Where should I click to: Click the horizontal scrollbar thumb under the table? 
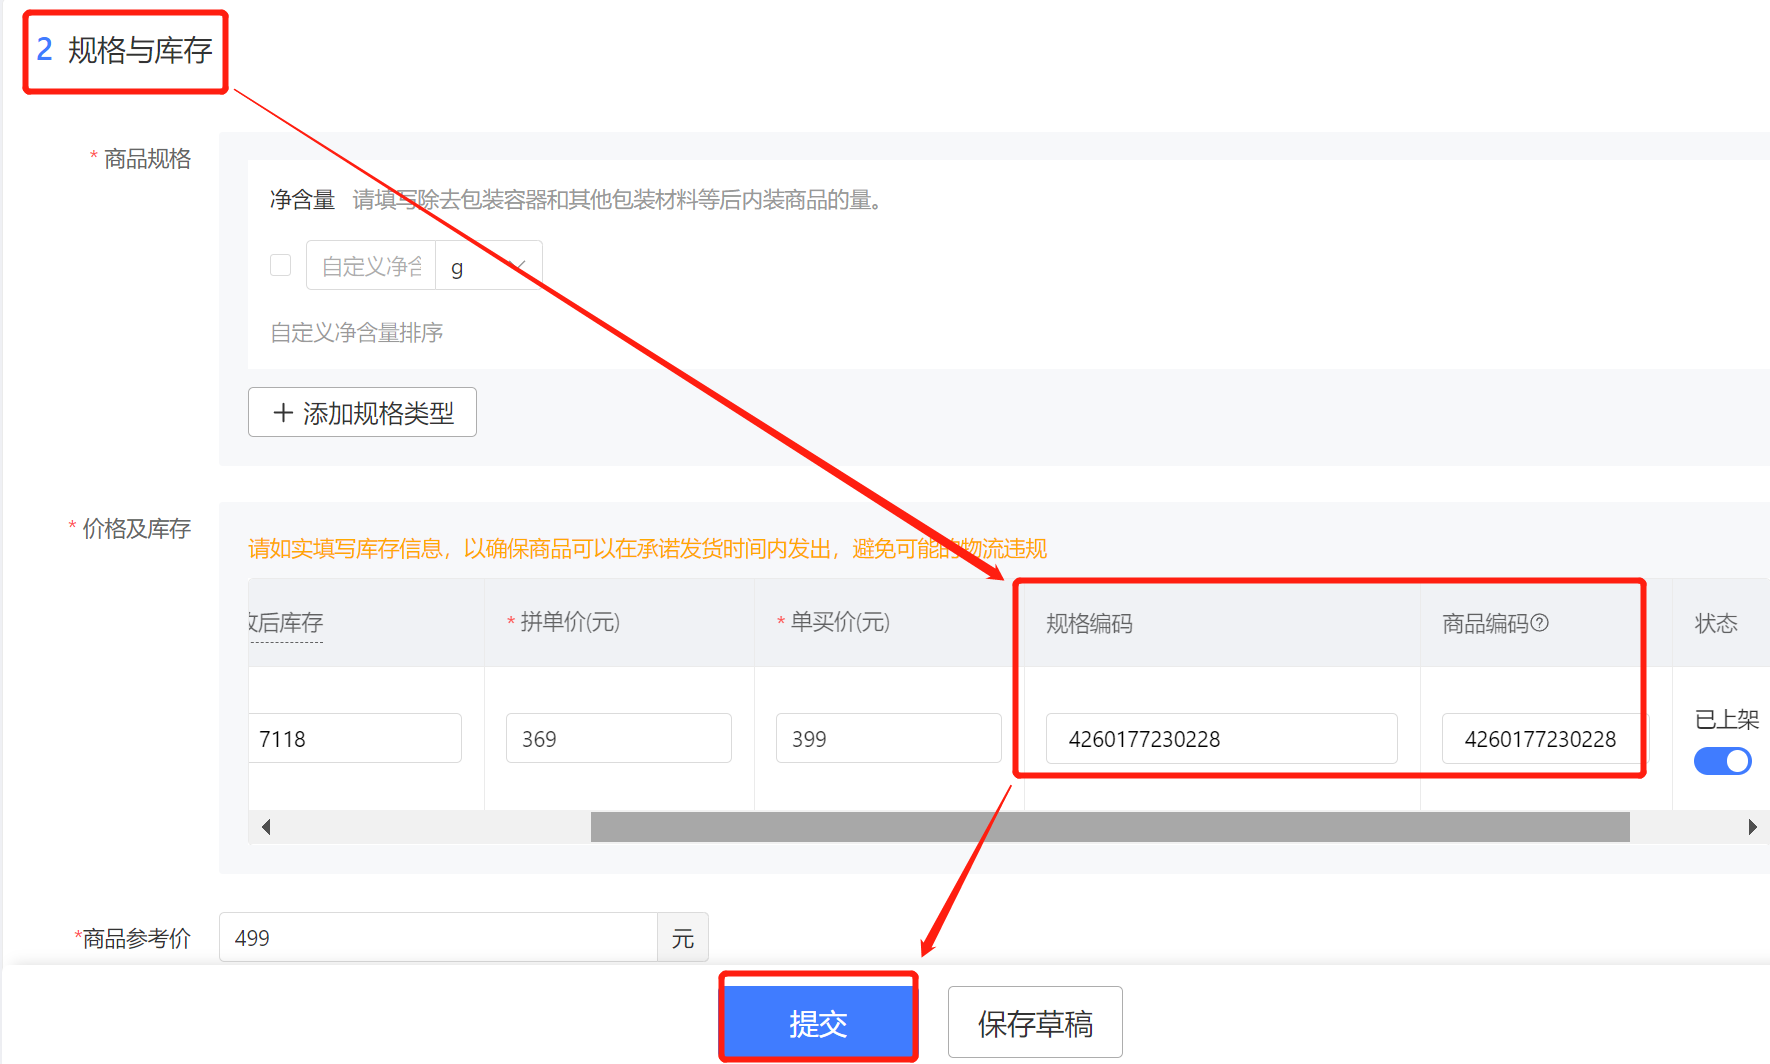(1110, 827)
